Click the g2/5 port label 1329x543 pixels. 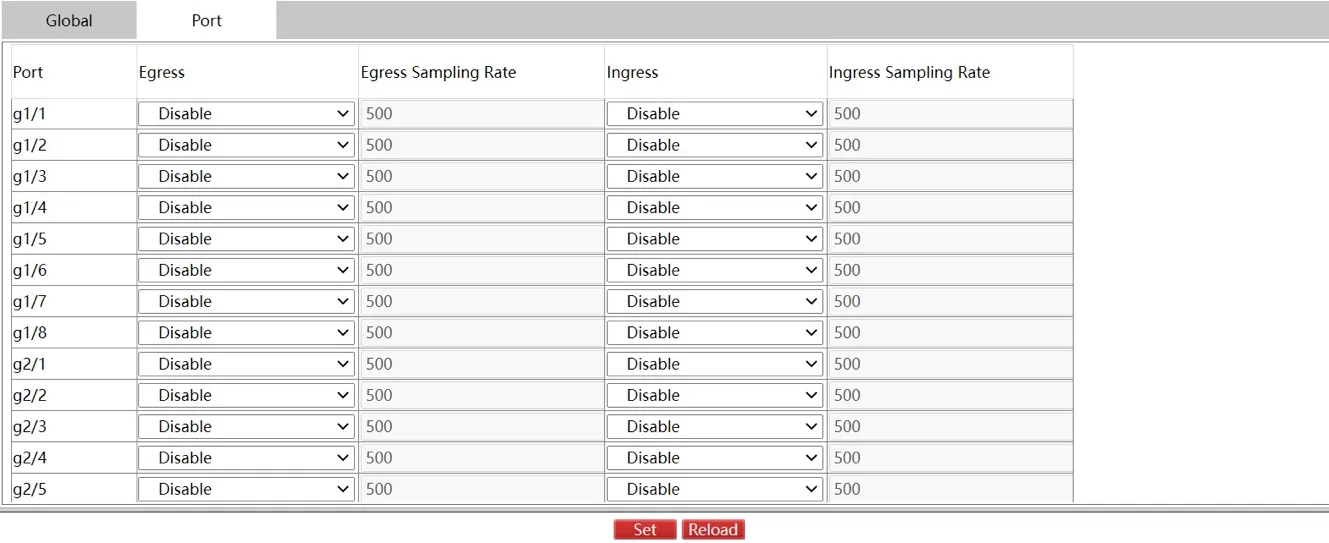(x=29, y=489)
